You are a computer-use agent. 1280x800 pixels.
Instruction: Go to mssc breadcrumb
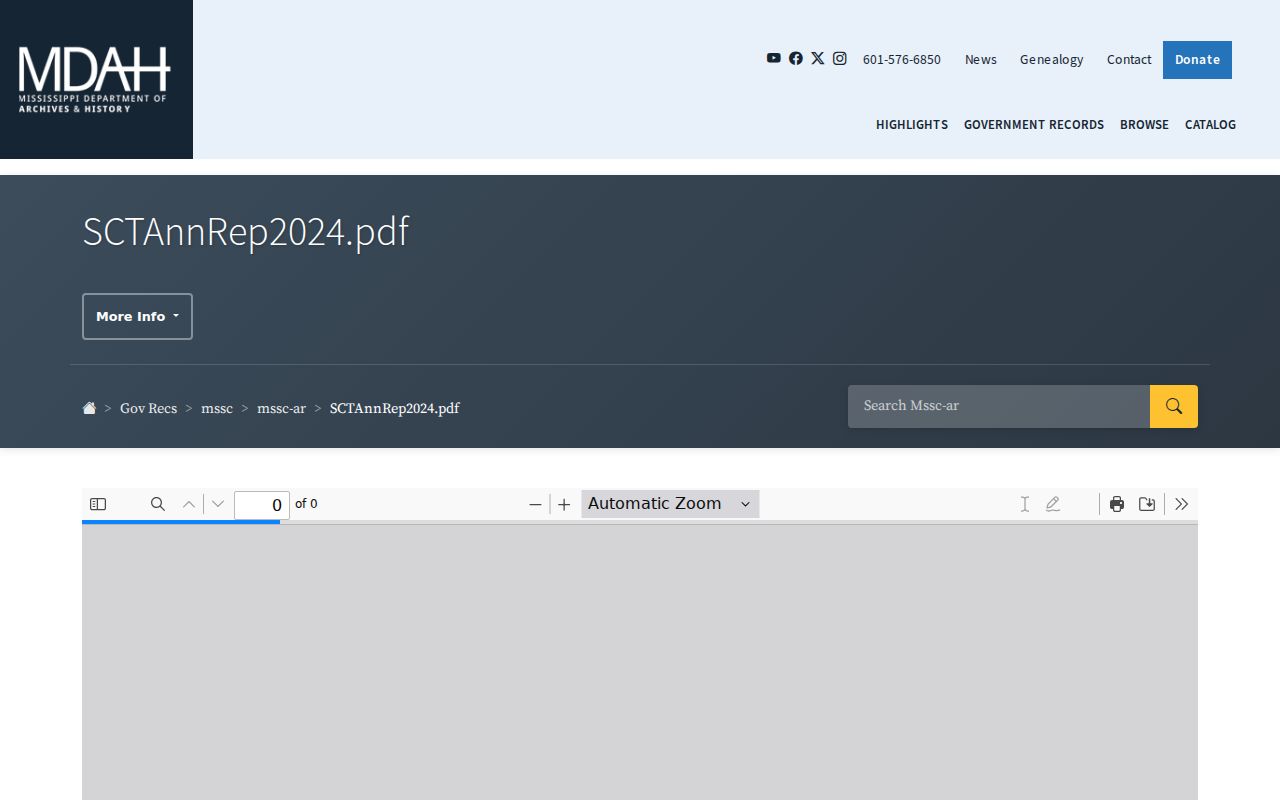pyautogui.click(x=217, y=408)
